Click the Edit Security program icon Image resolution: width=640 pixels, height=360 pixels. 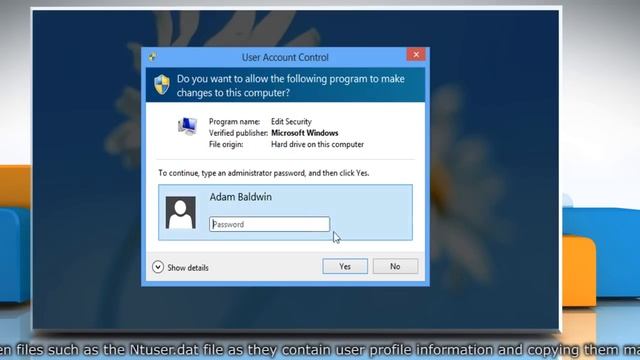tap(187, 126)
